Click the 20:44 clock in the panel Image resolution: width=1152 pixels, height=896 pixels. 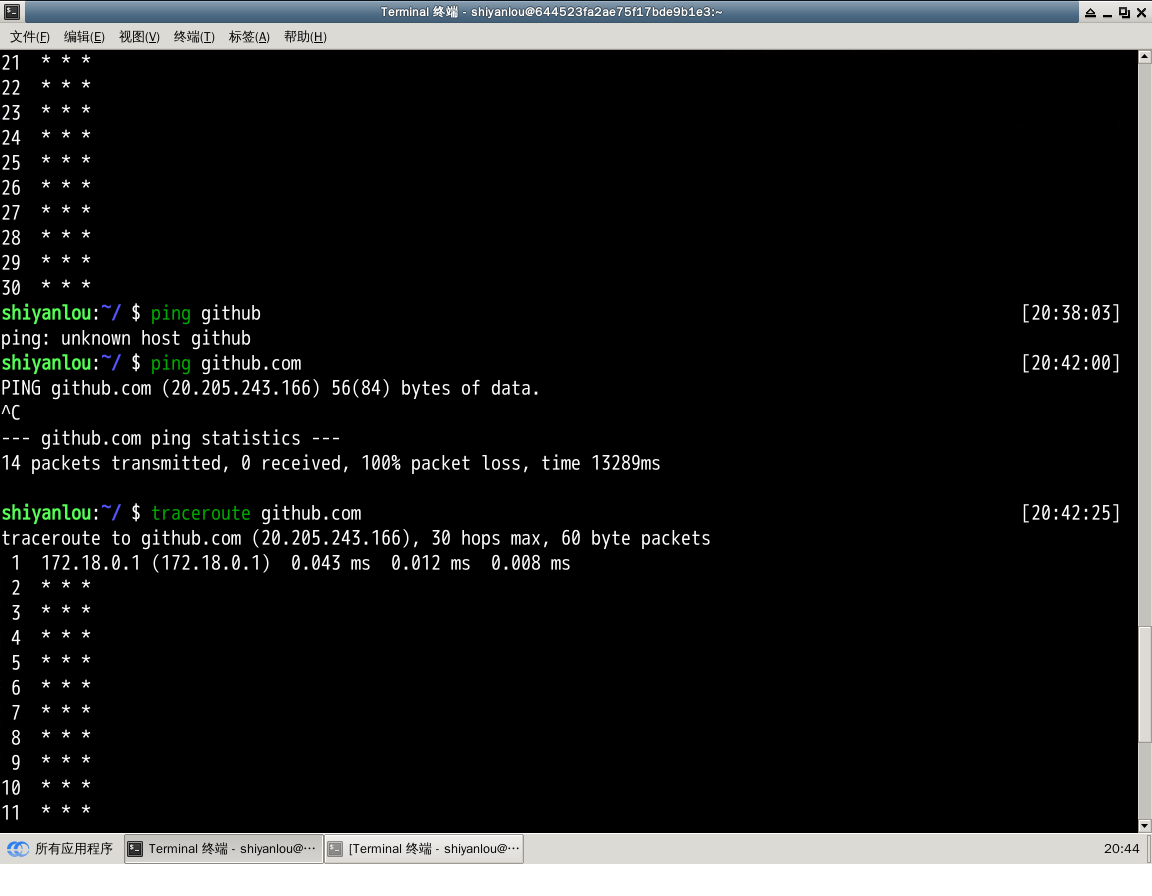point(1121,849)
